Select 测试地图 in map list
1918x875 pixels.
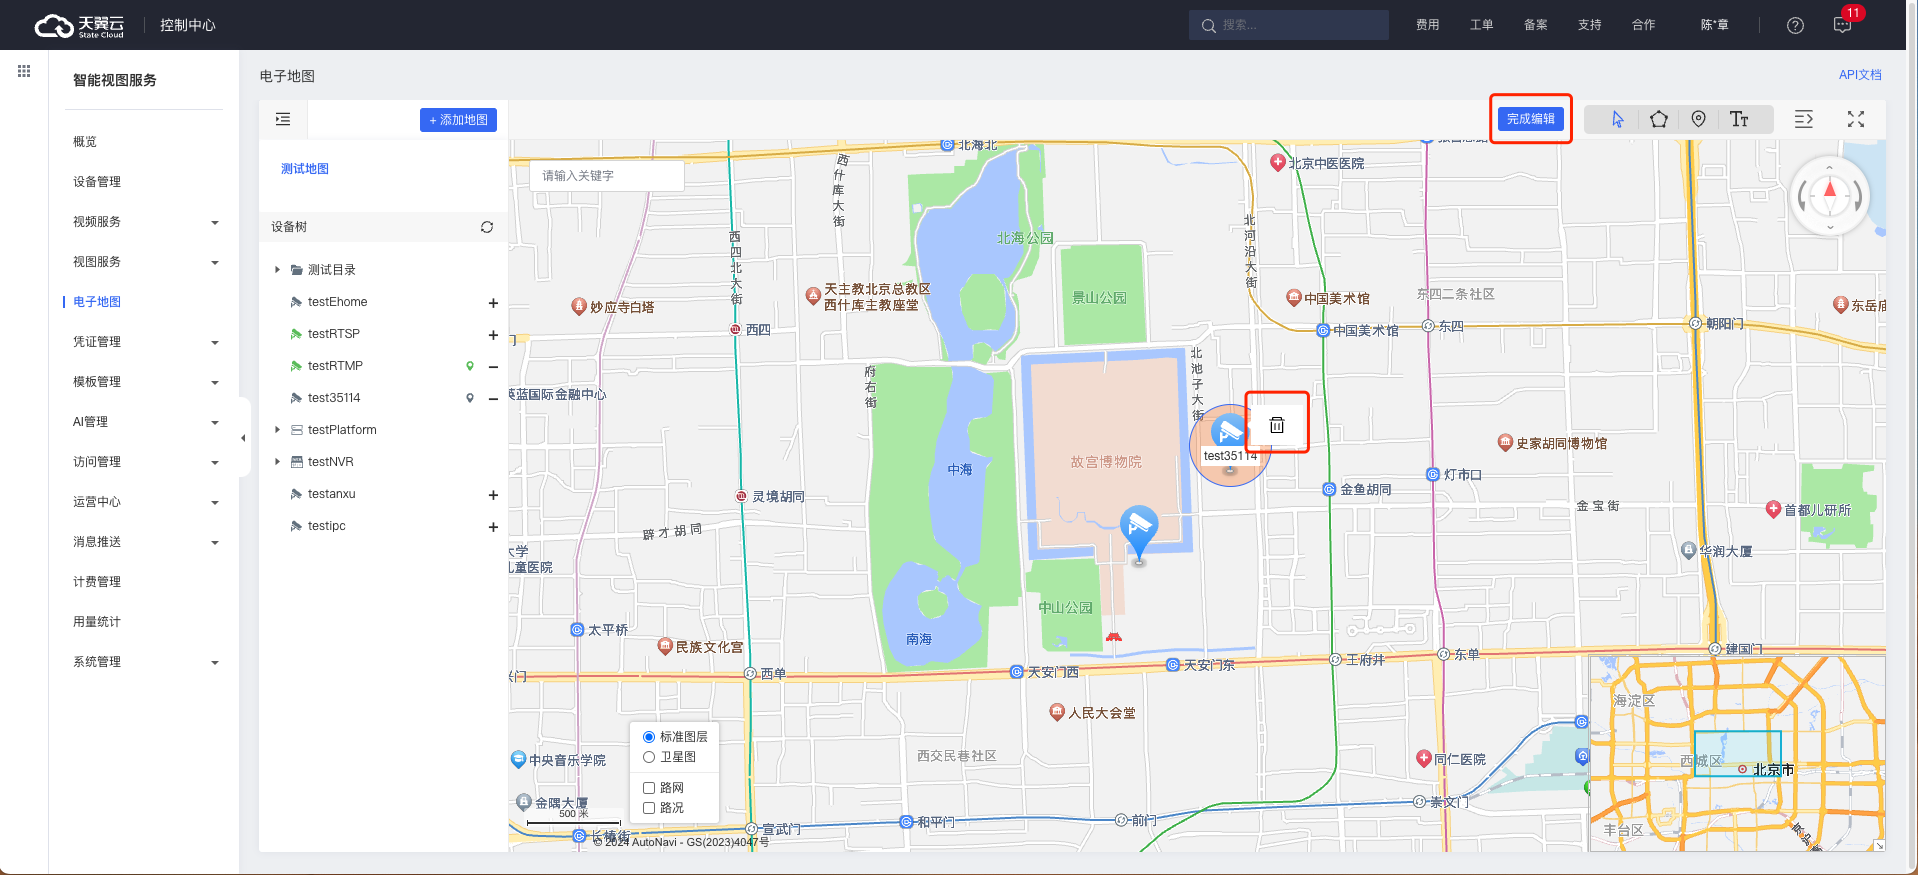pyautogui.click(x=305, y=169)
